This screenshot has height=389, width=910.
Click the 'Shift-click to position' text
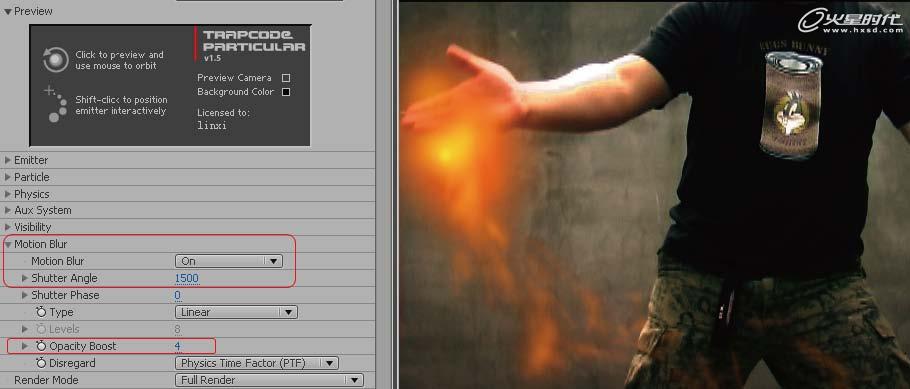pos(121,100)
